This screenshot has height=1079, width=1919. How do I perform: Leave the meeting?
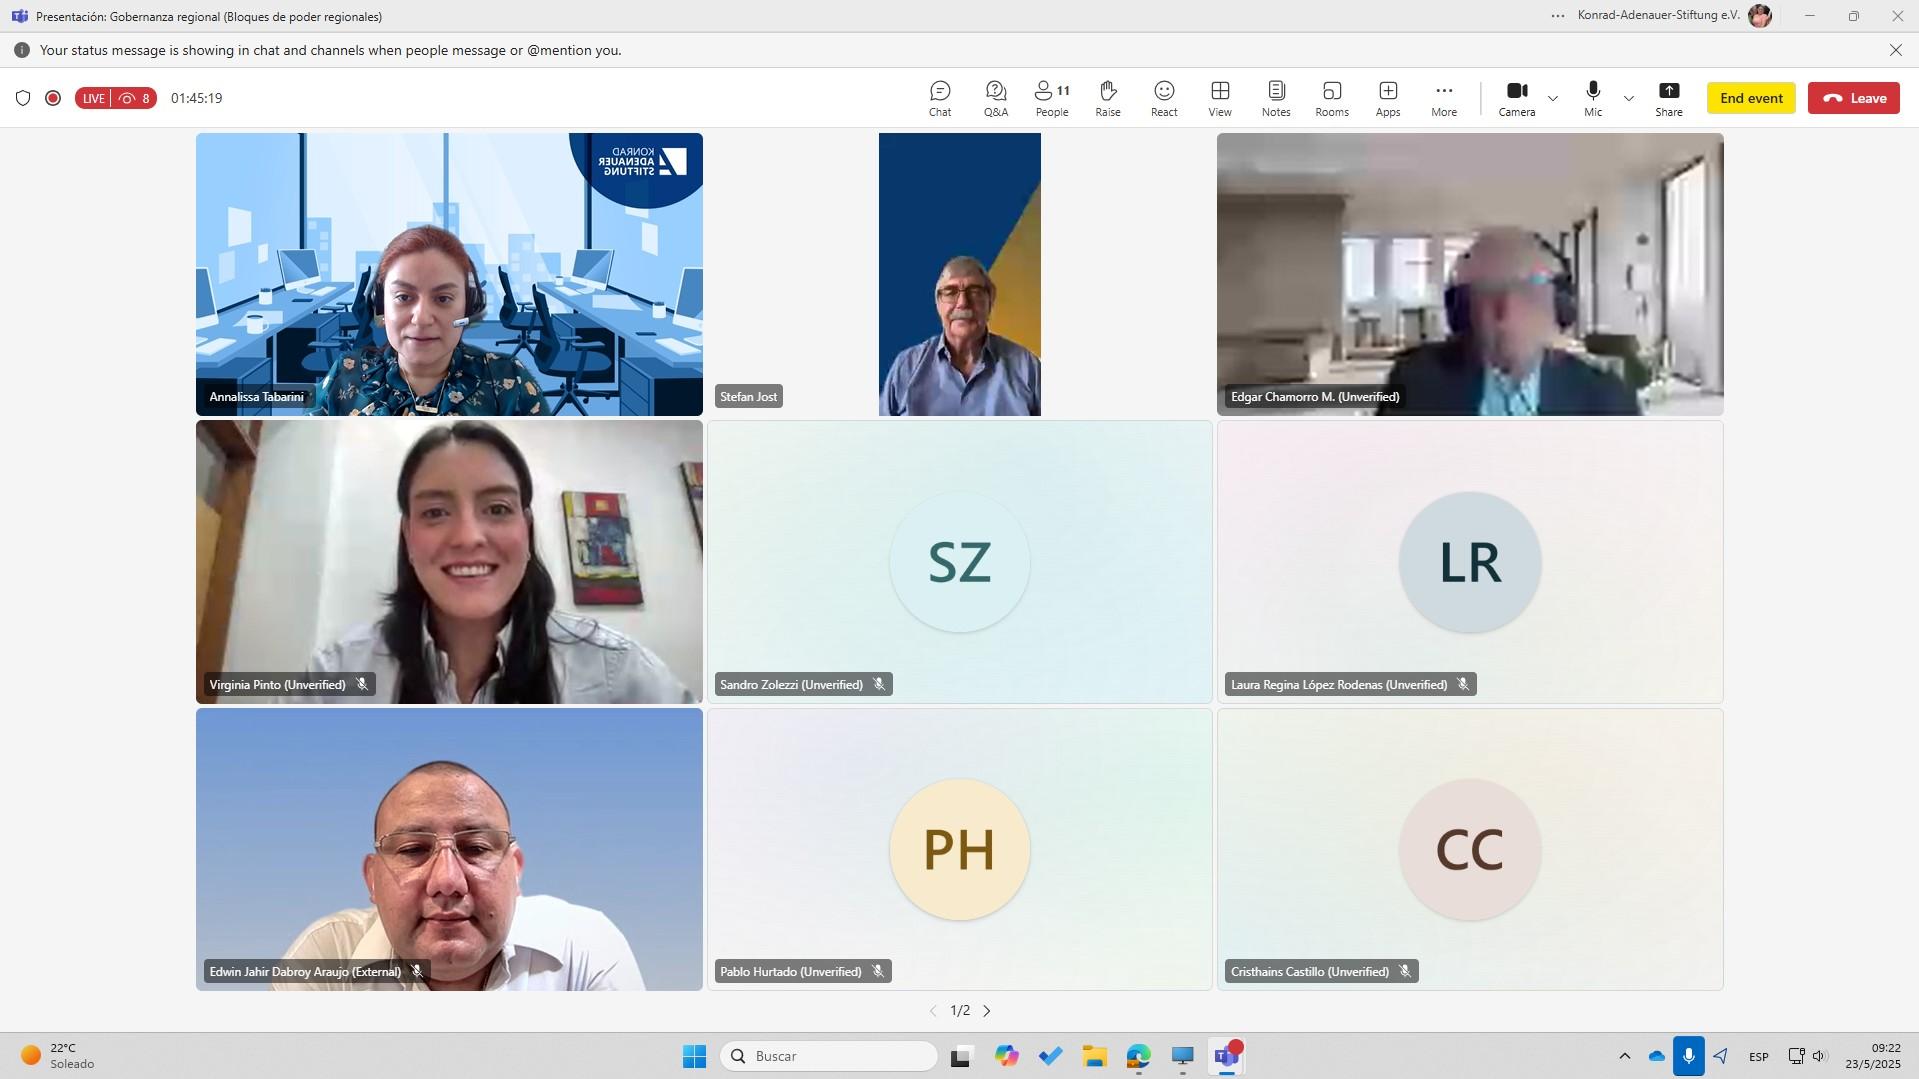[x=1853, y=98]
